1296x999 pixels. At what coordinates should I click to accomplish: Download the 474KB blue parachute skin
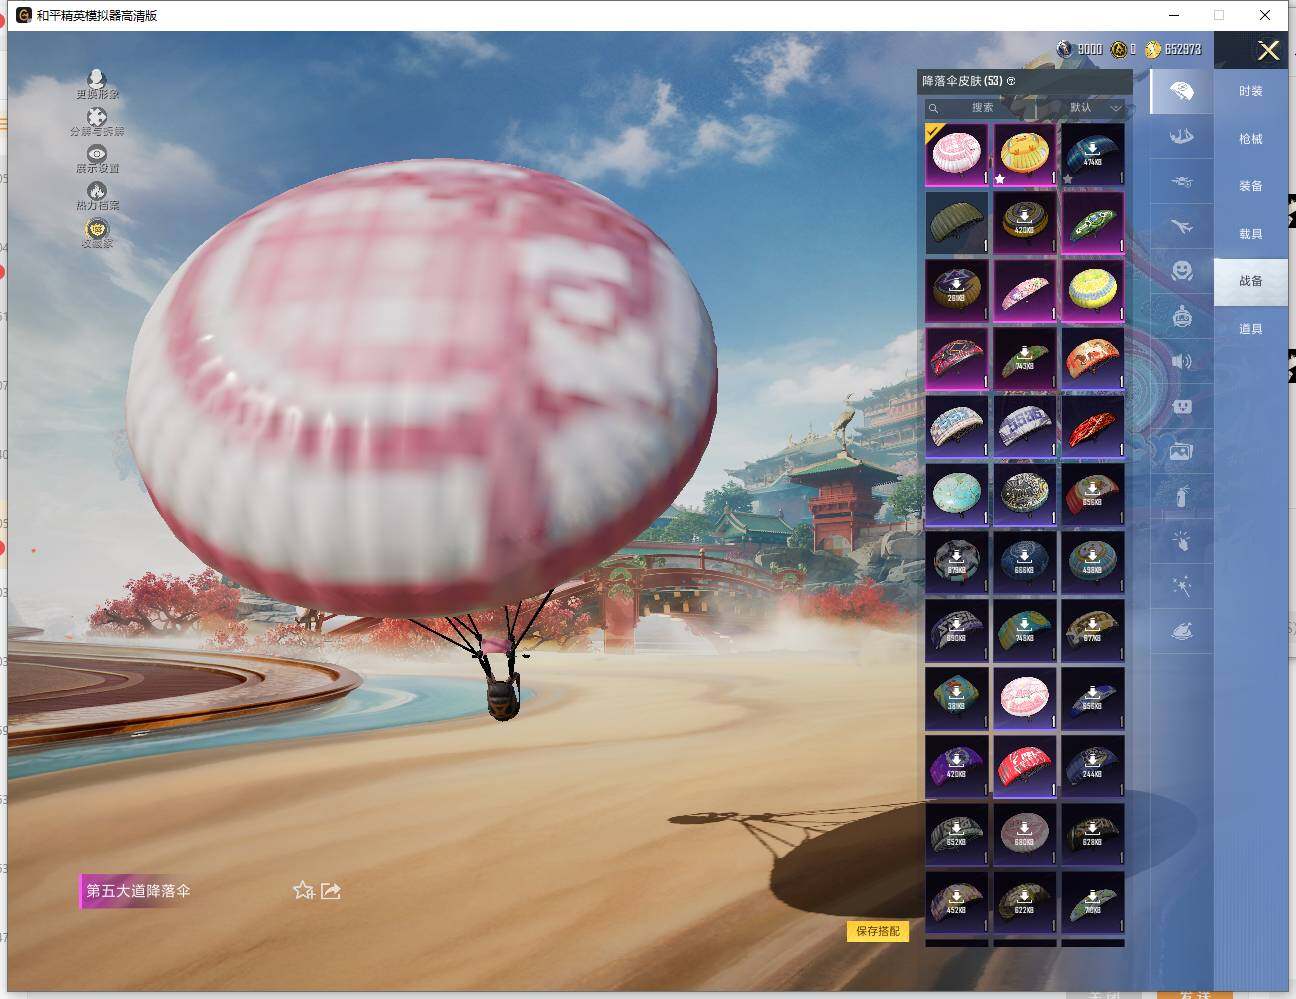pos(1092,155)
